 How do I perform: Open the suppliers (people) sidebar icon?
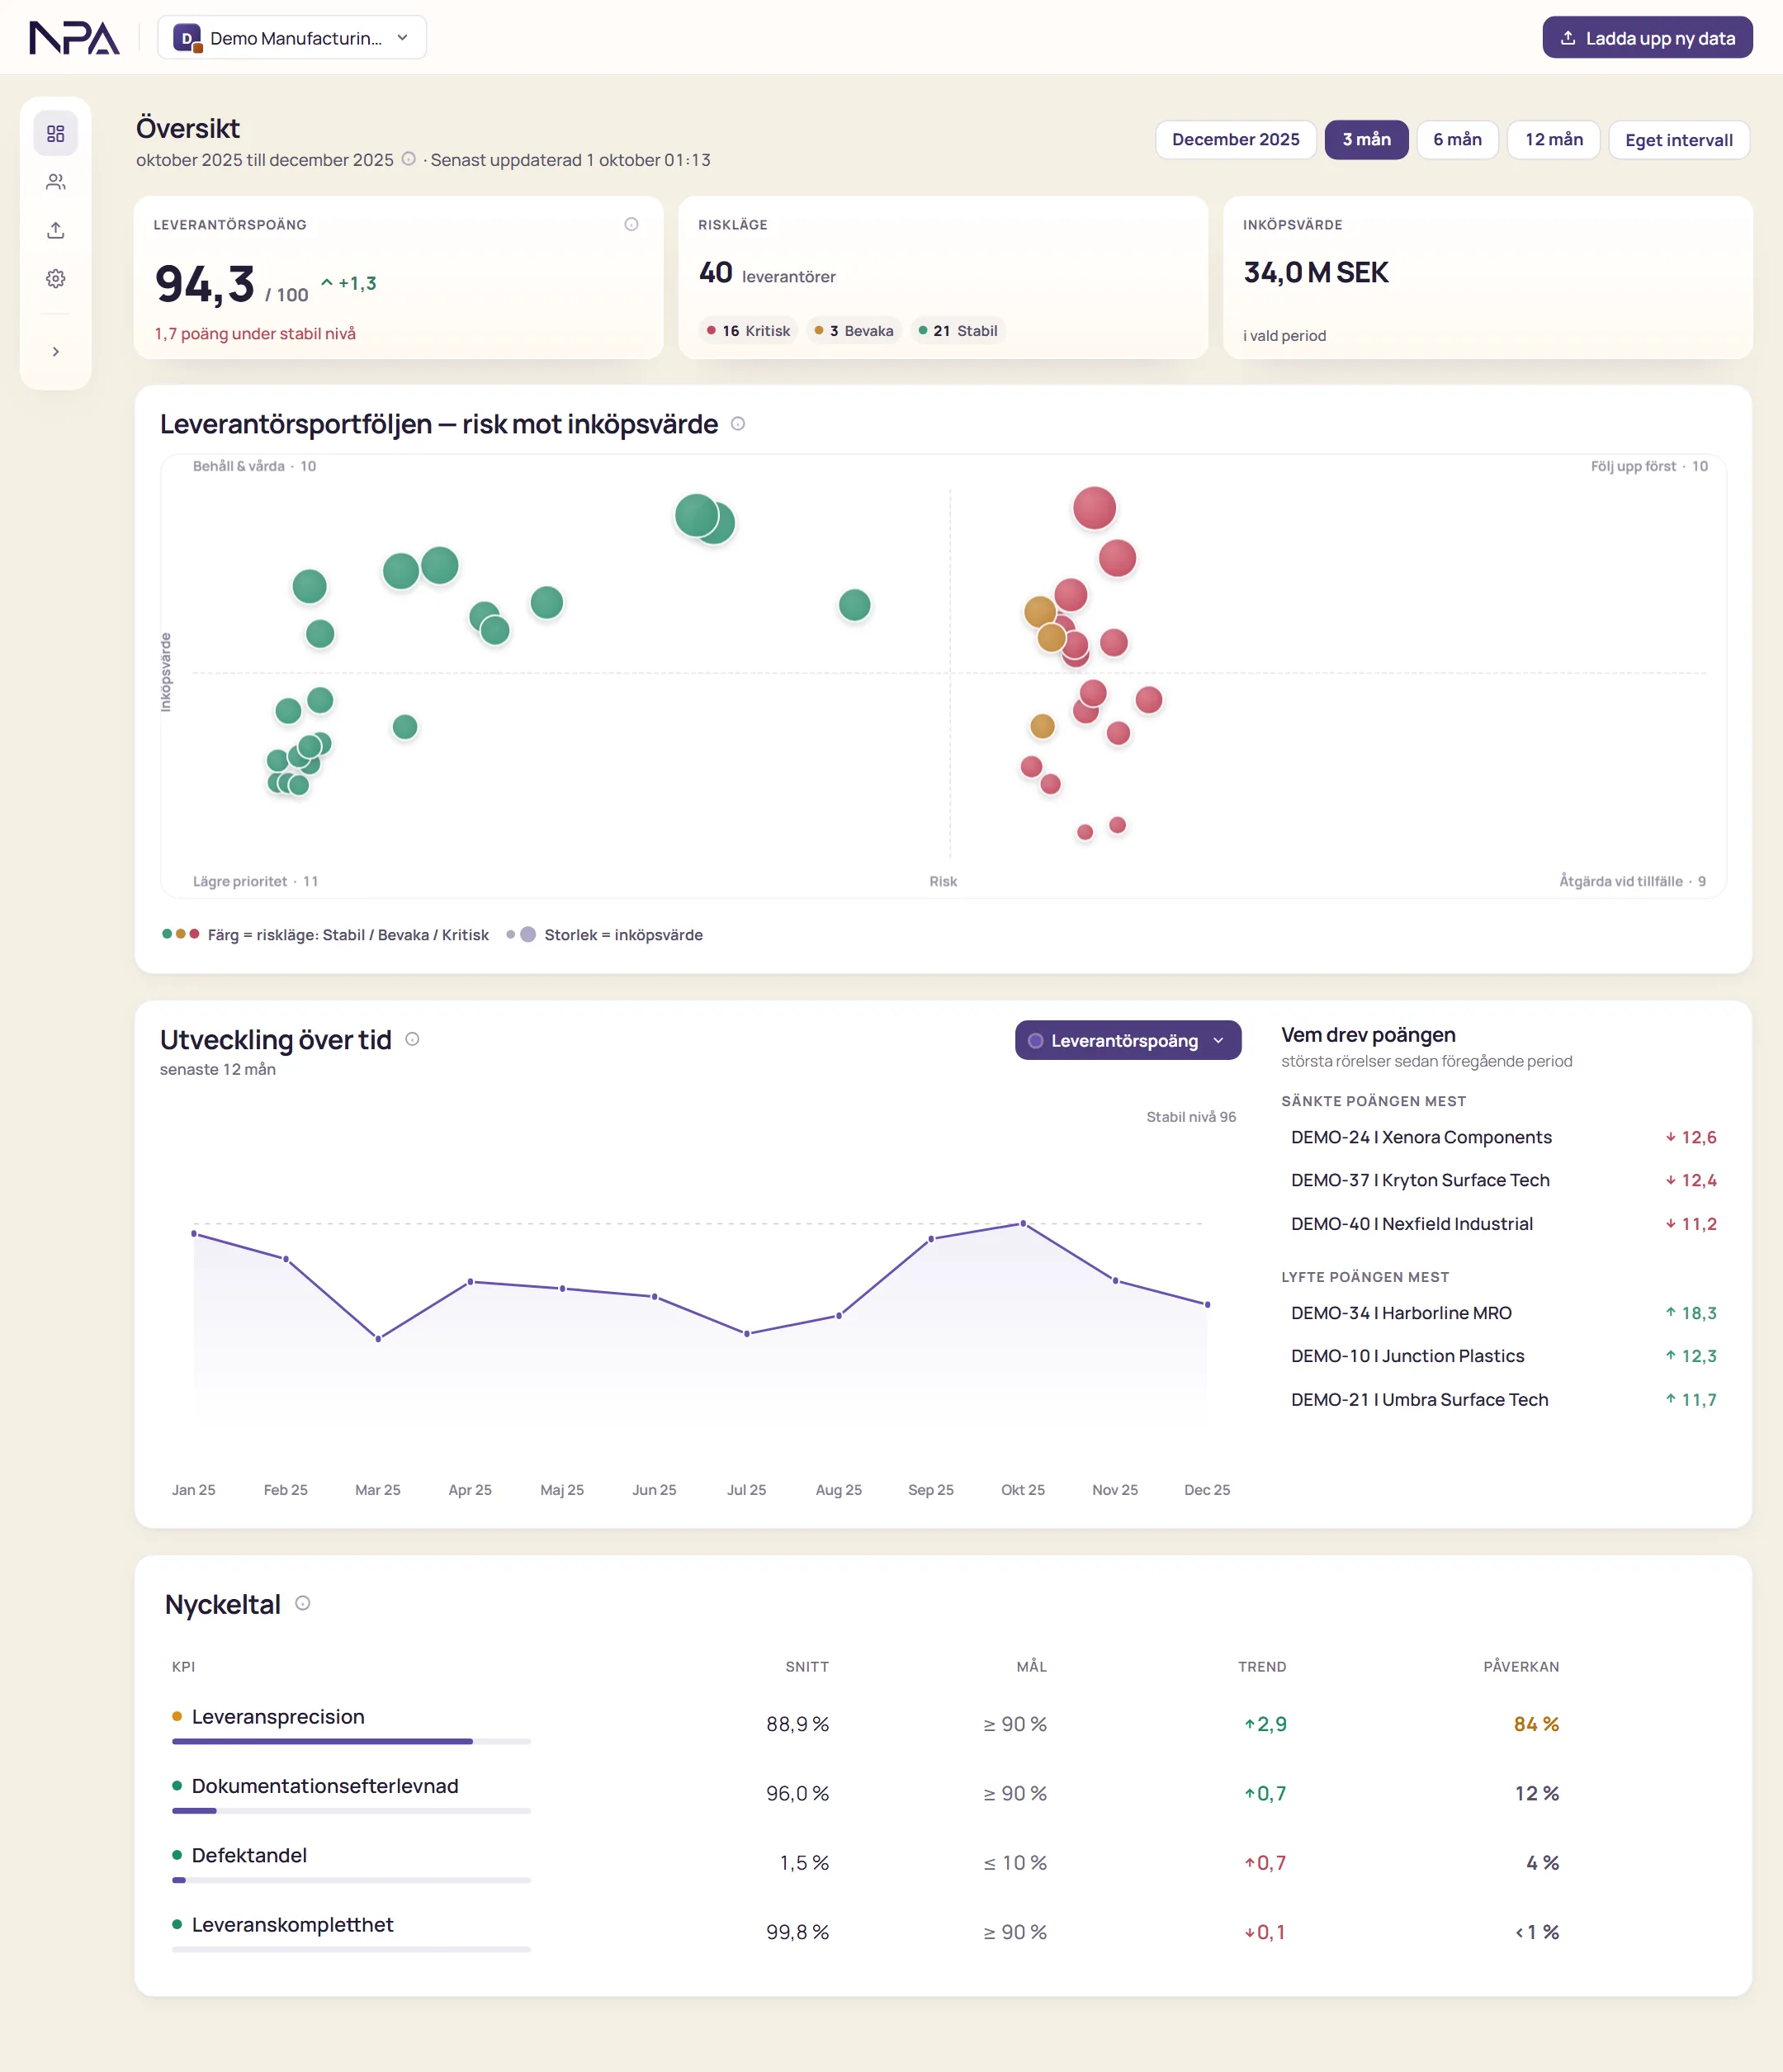tap(56, 182)
